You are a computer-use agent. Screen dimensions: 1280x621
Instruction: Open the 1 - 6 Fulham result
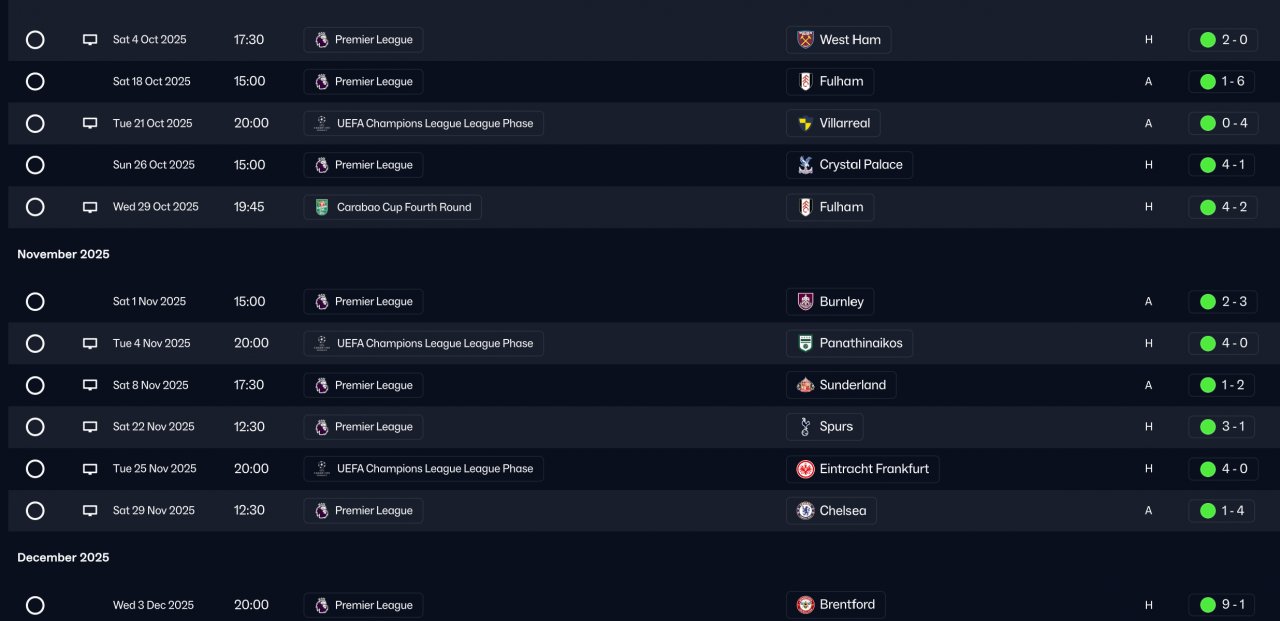tap(1222, 82)
